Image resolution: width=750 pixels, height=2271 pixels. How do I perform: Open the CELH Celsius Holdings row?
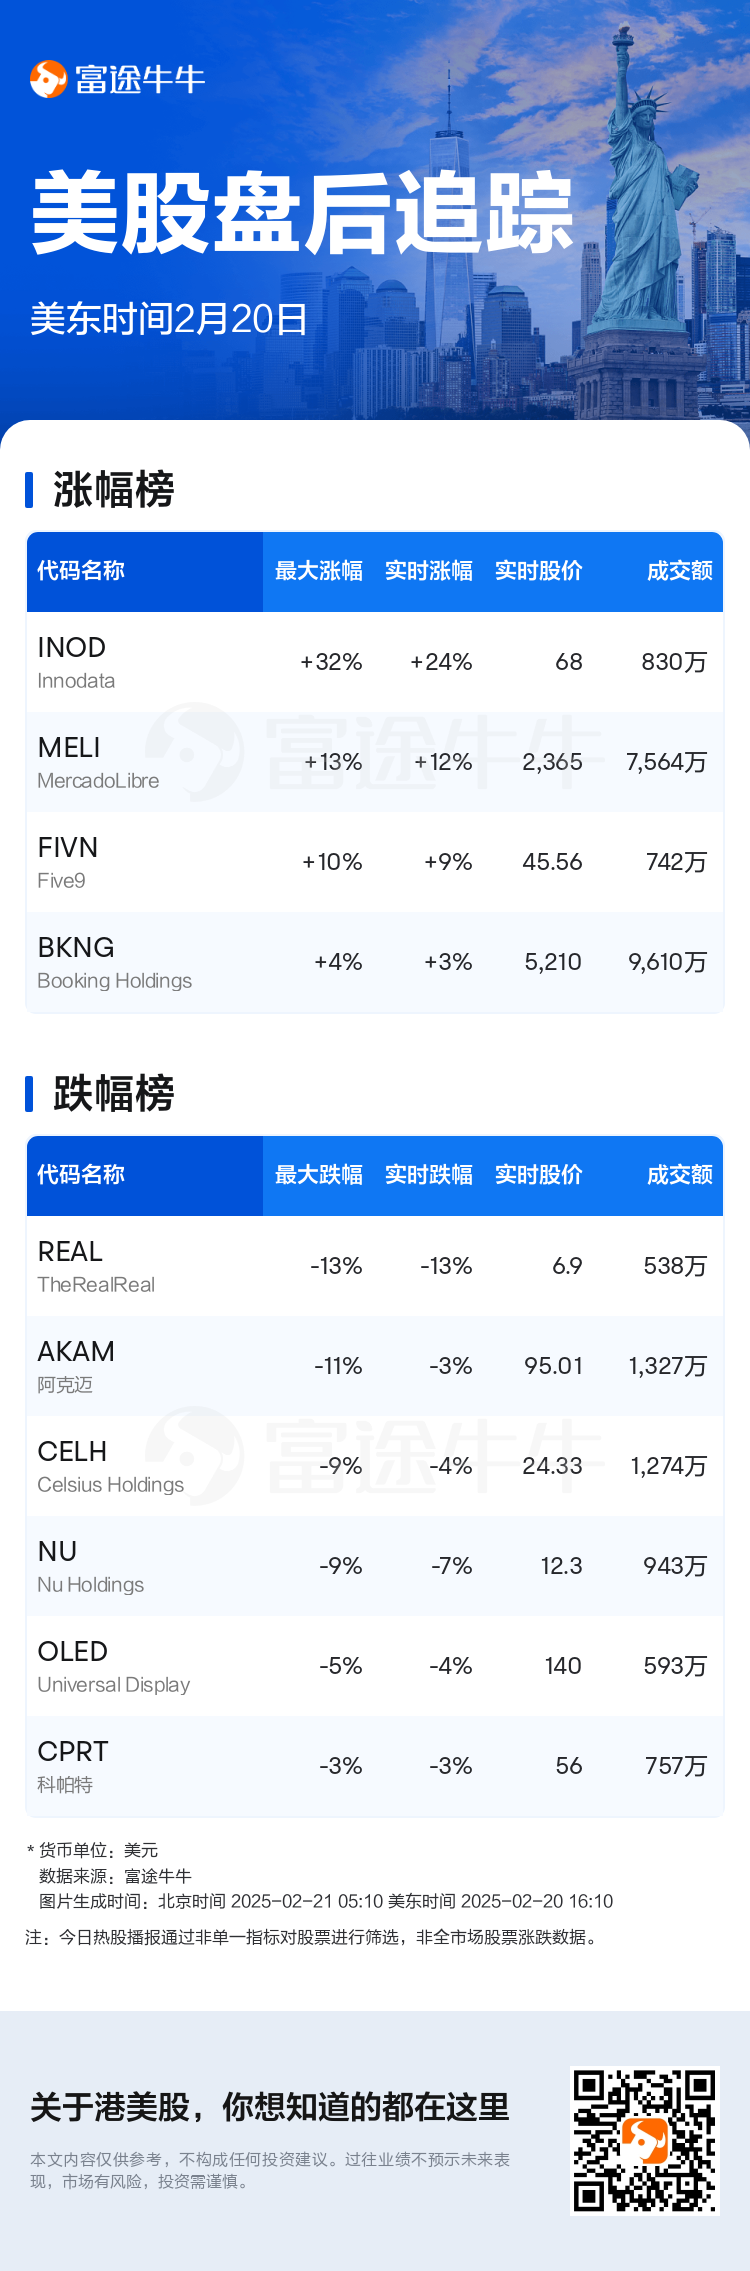[x=374, y=1466]
